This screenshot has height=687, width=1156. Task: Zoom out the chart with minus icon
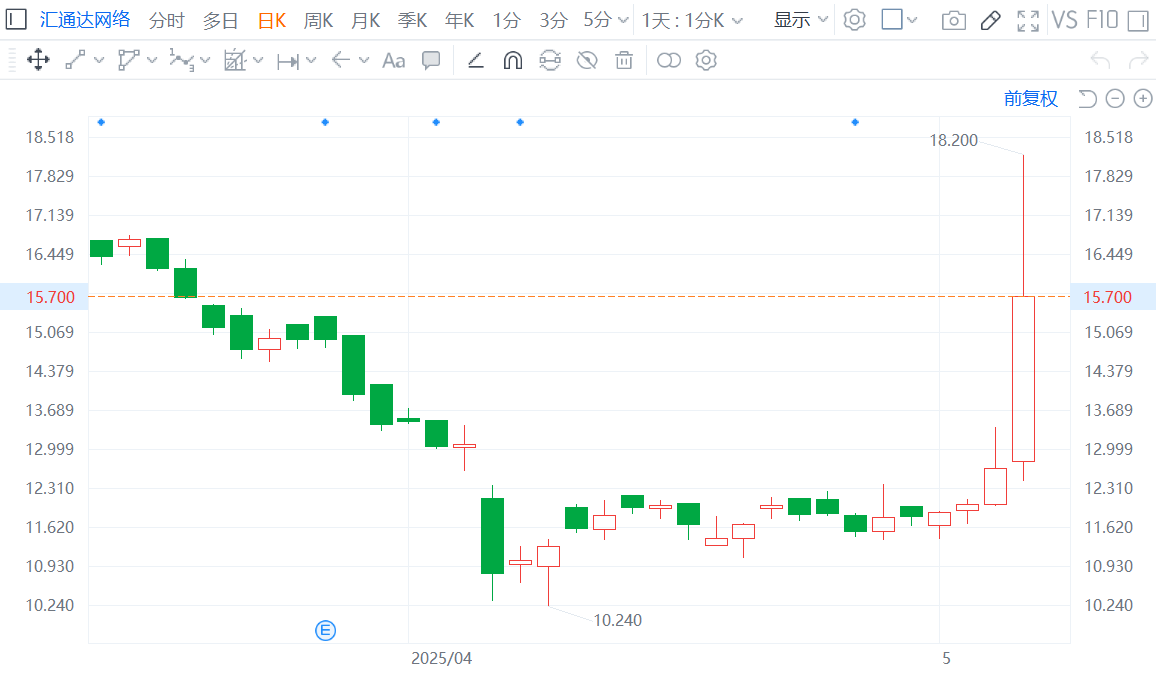1115,98
